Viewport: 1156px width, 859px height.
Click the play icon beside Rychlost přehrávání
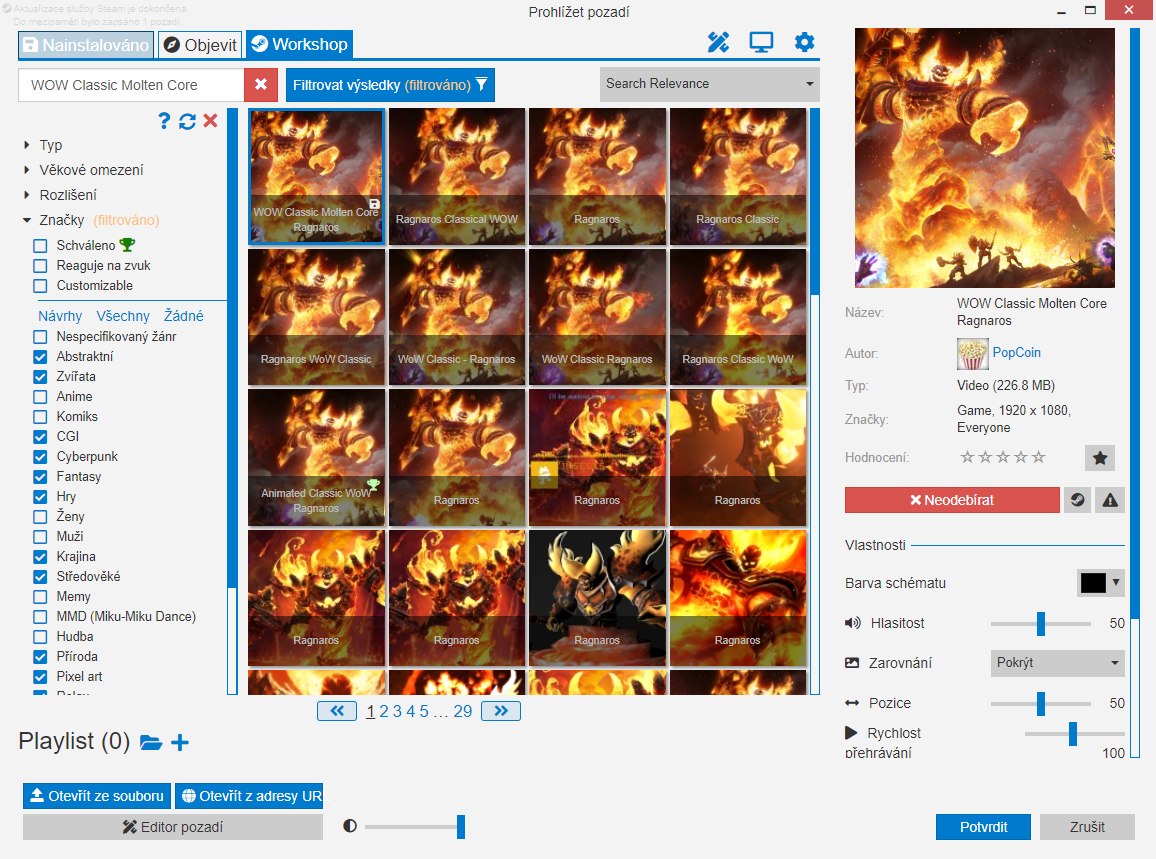coord(852,733)
